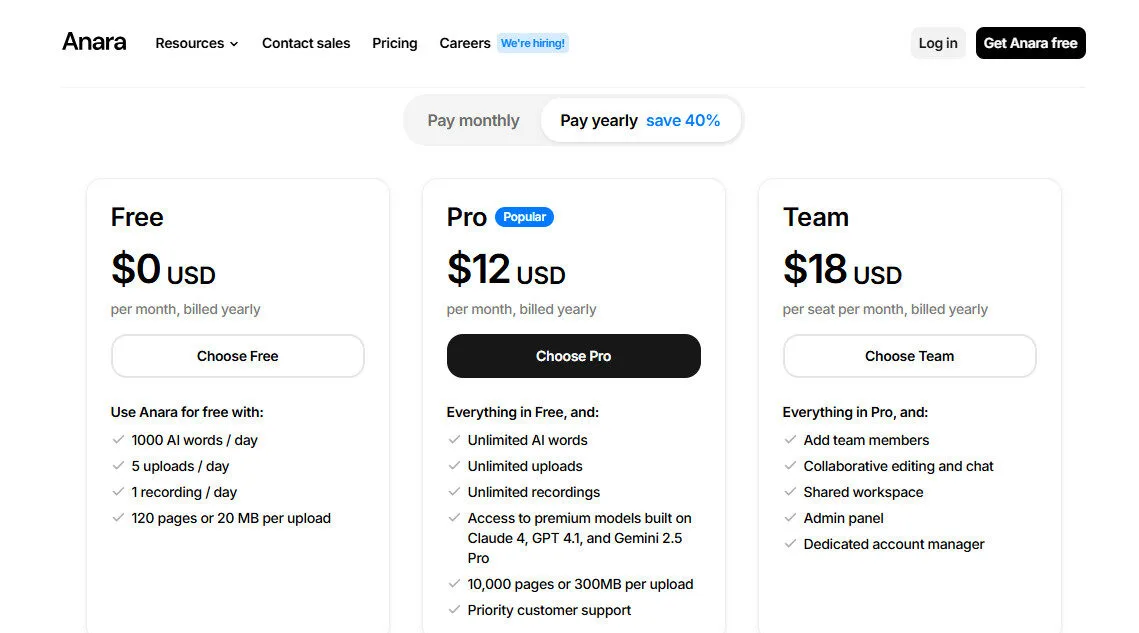Click the checkmark beside 1000 AI words per day
This screenshot has height=633, width=1139.
[117, 440]
